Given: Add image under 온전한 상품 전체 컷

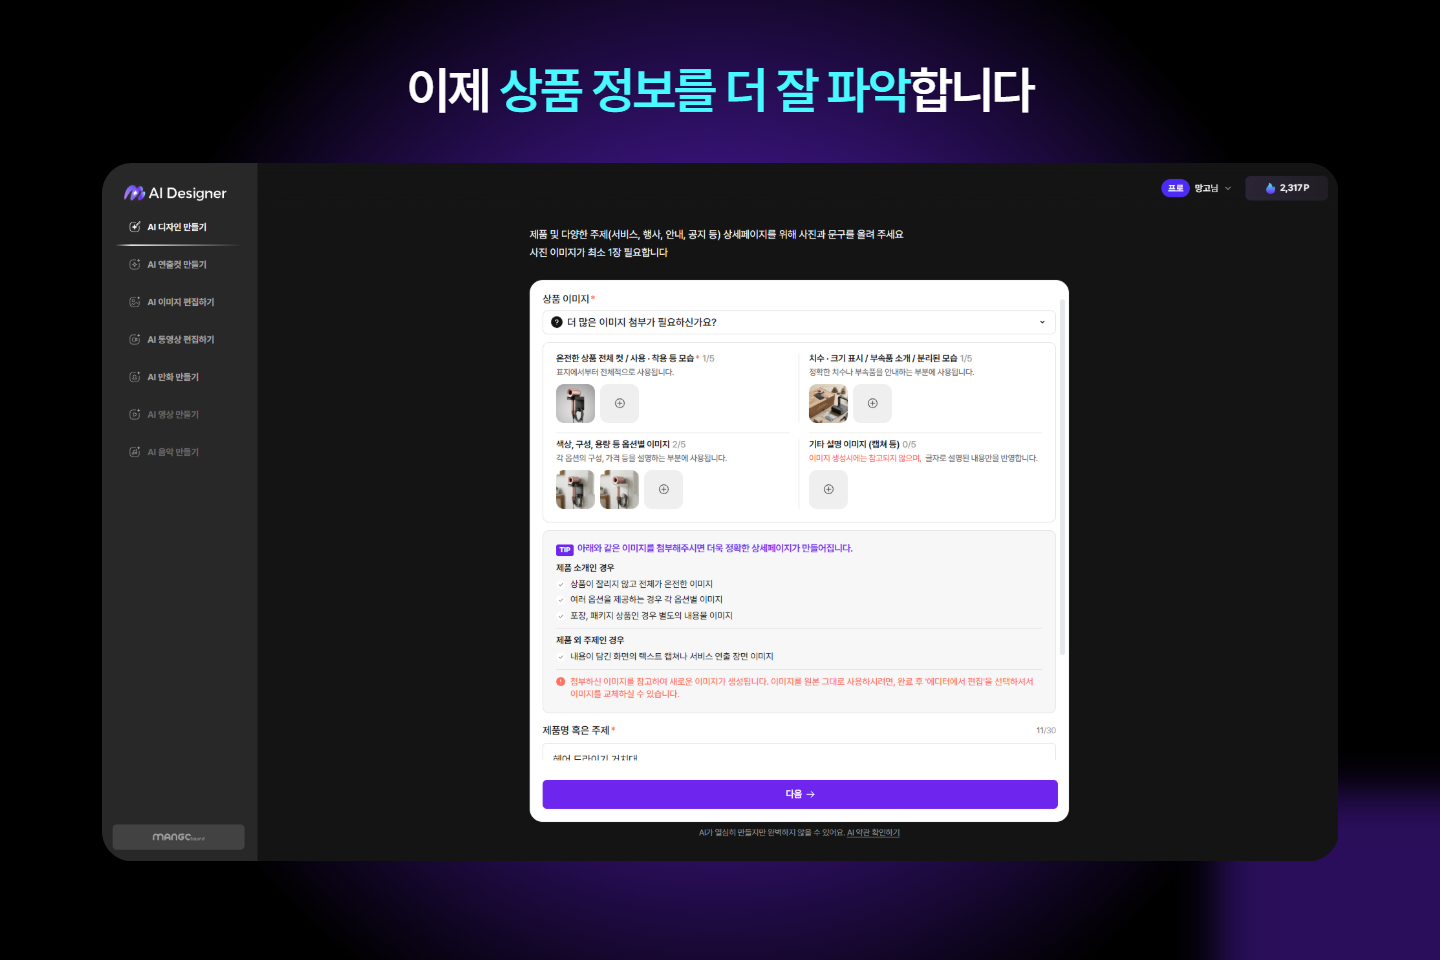Looking at the screenshot, I should click(620, 403).
